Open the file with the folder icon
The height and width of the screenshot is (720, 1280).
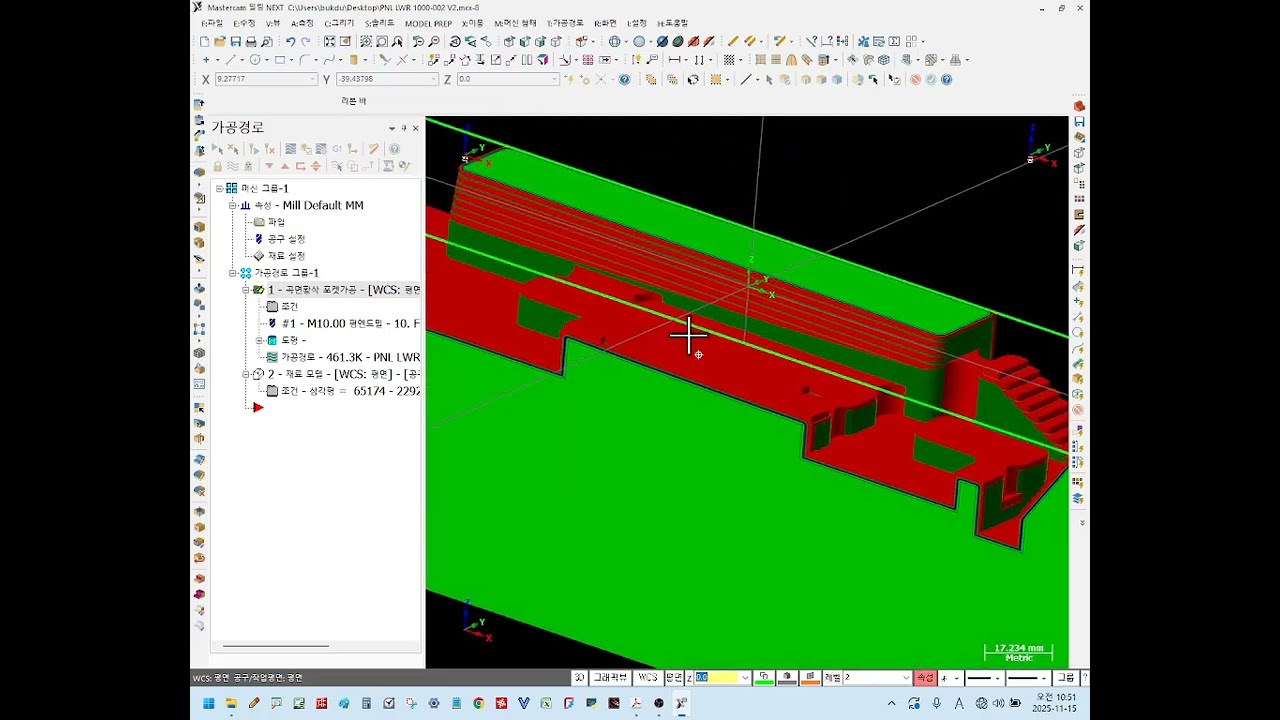coord(220,42)
